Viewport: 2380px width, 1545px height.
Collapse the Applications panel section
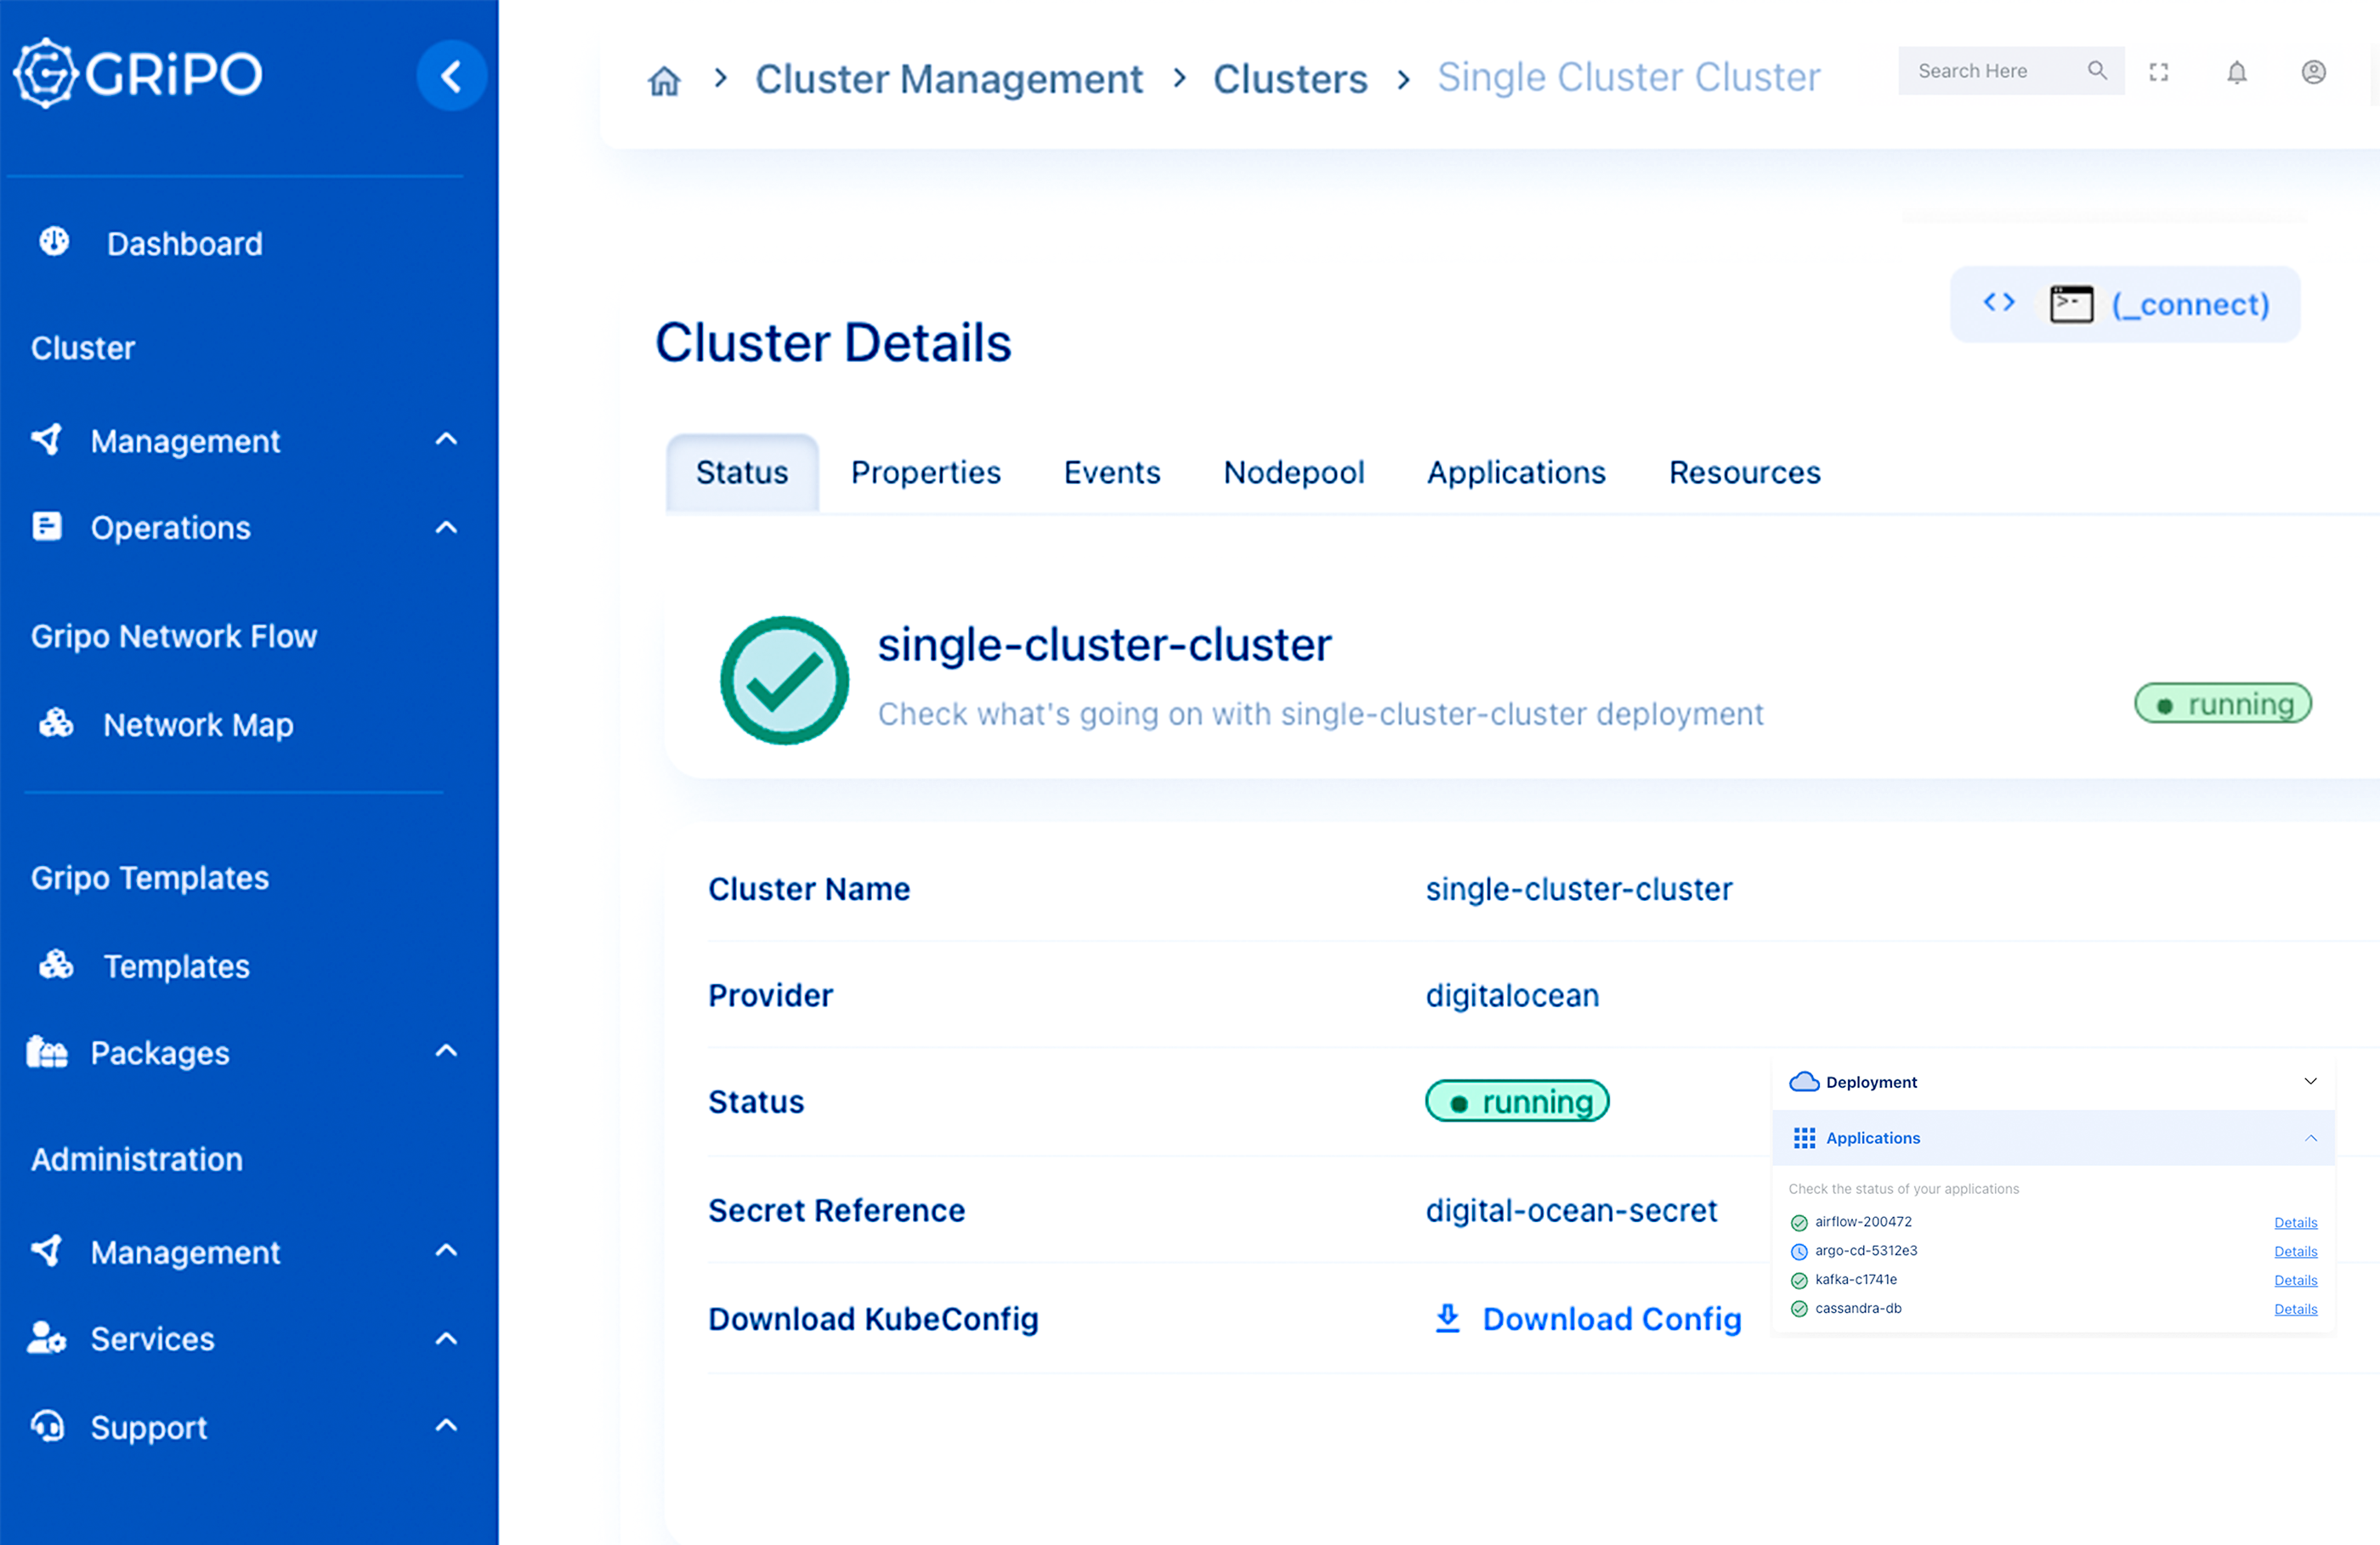(x=2310, y=1138)
